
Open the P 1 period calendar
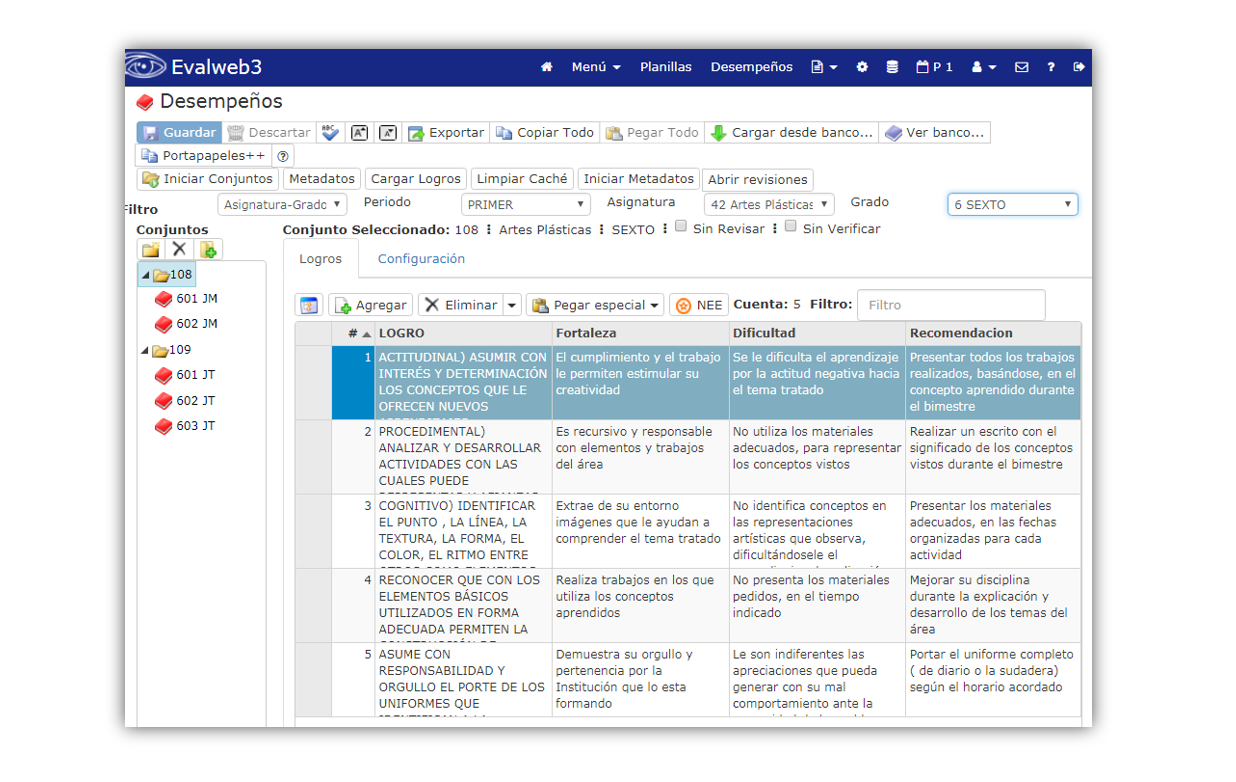[x=935, y=67]
